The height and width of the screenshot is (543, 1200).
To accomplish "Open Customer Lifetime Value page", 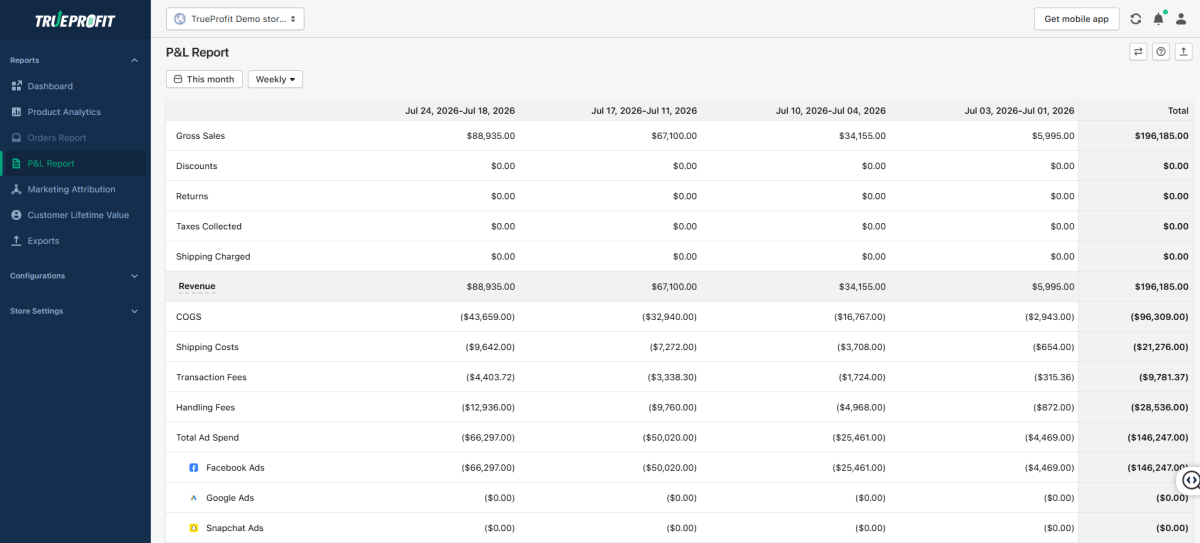I will click(73, 215).
